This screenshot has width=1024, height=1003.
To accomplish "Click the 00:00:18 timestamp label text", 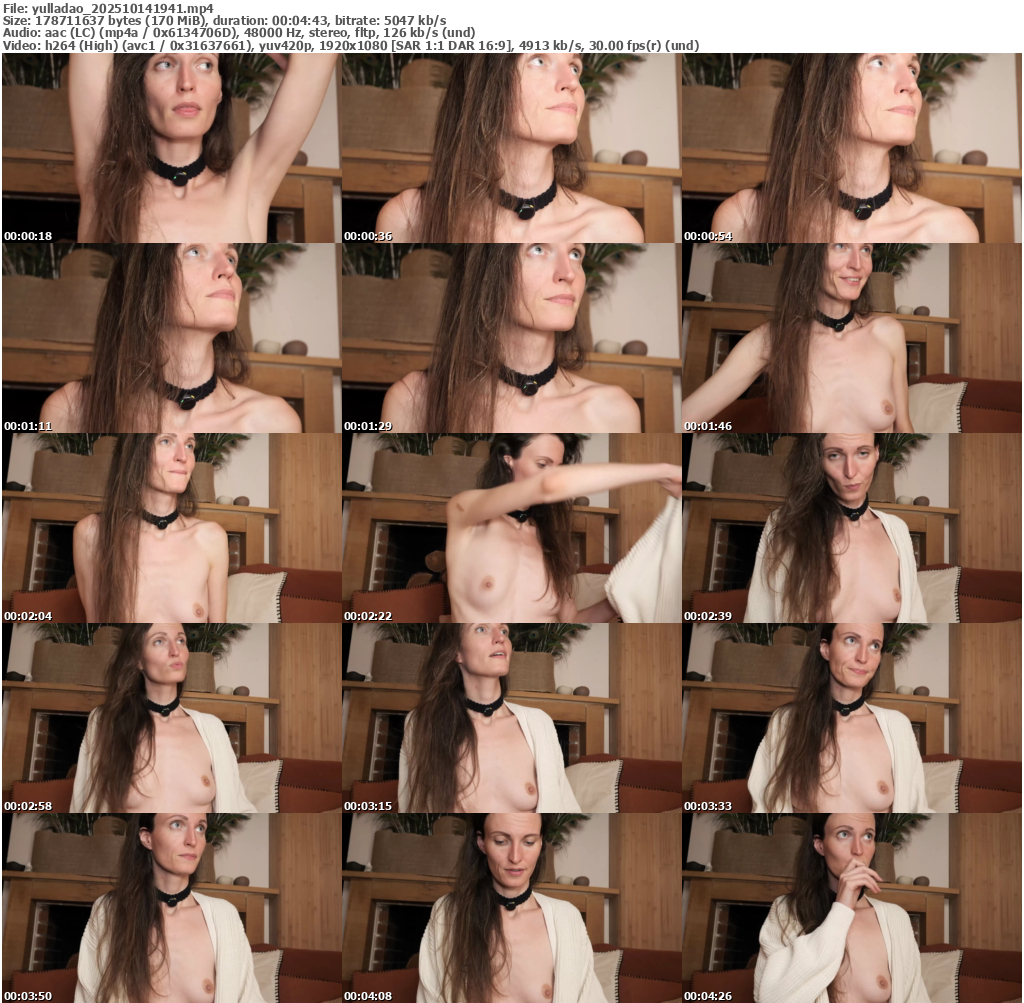I will [28, 236].
